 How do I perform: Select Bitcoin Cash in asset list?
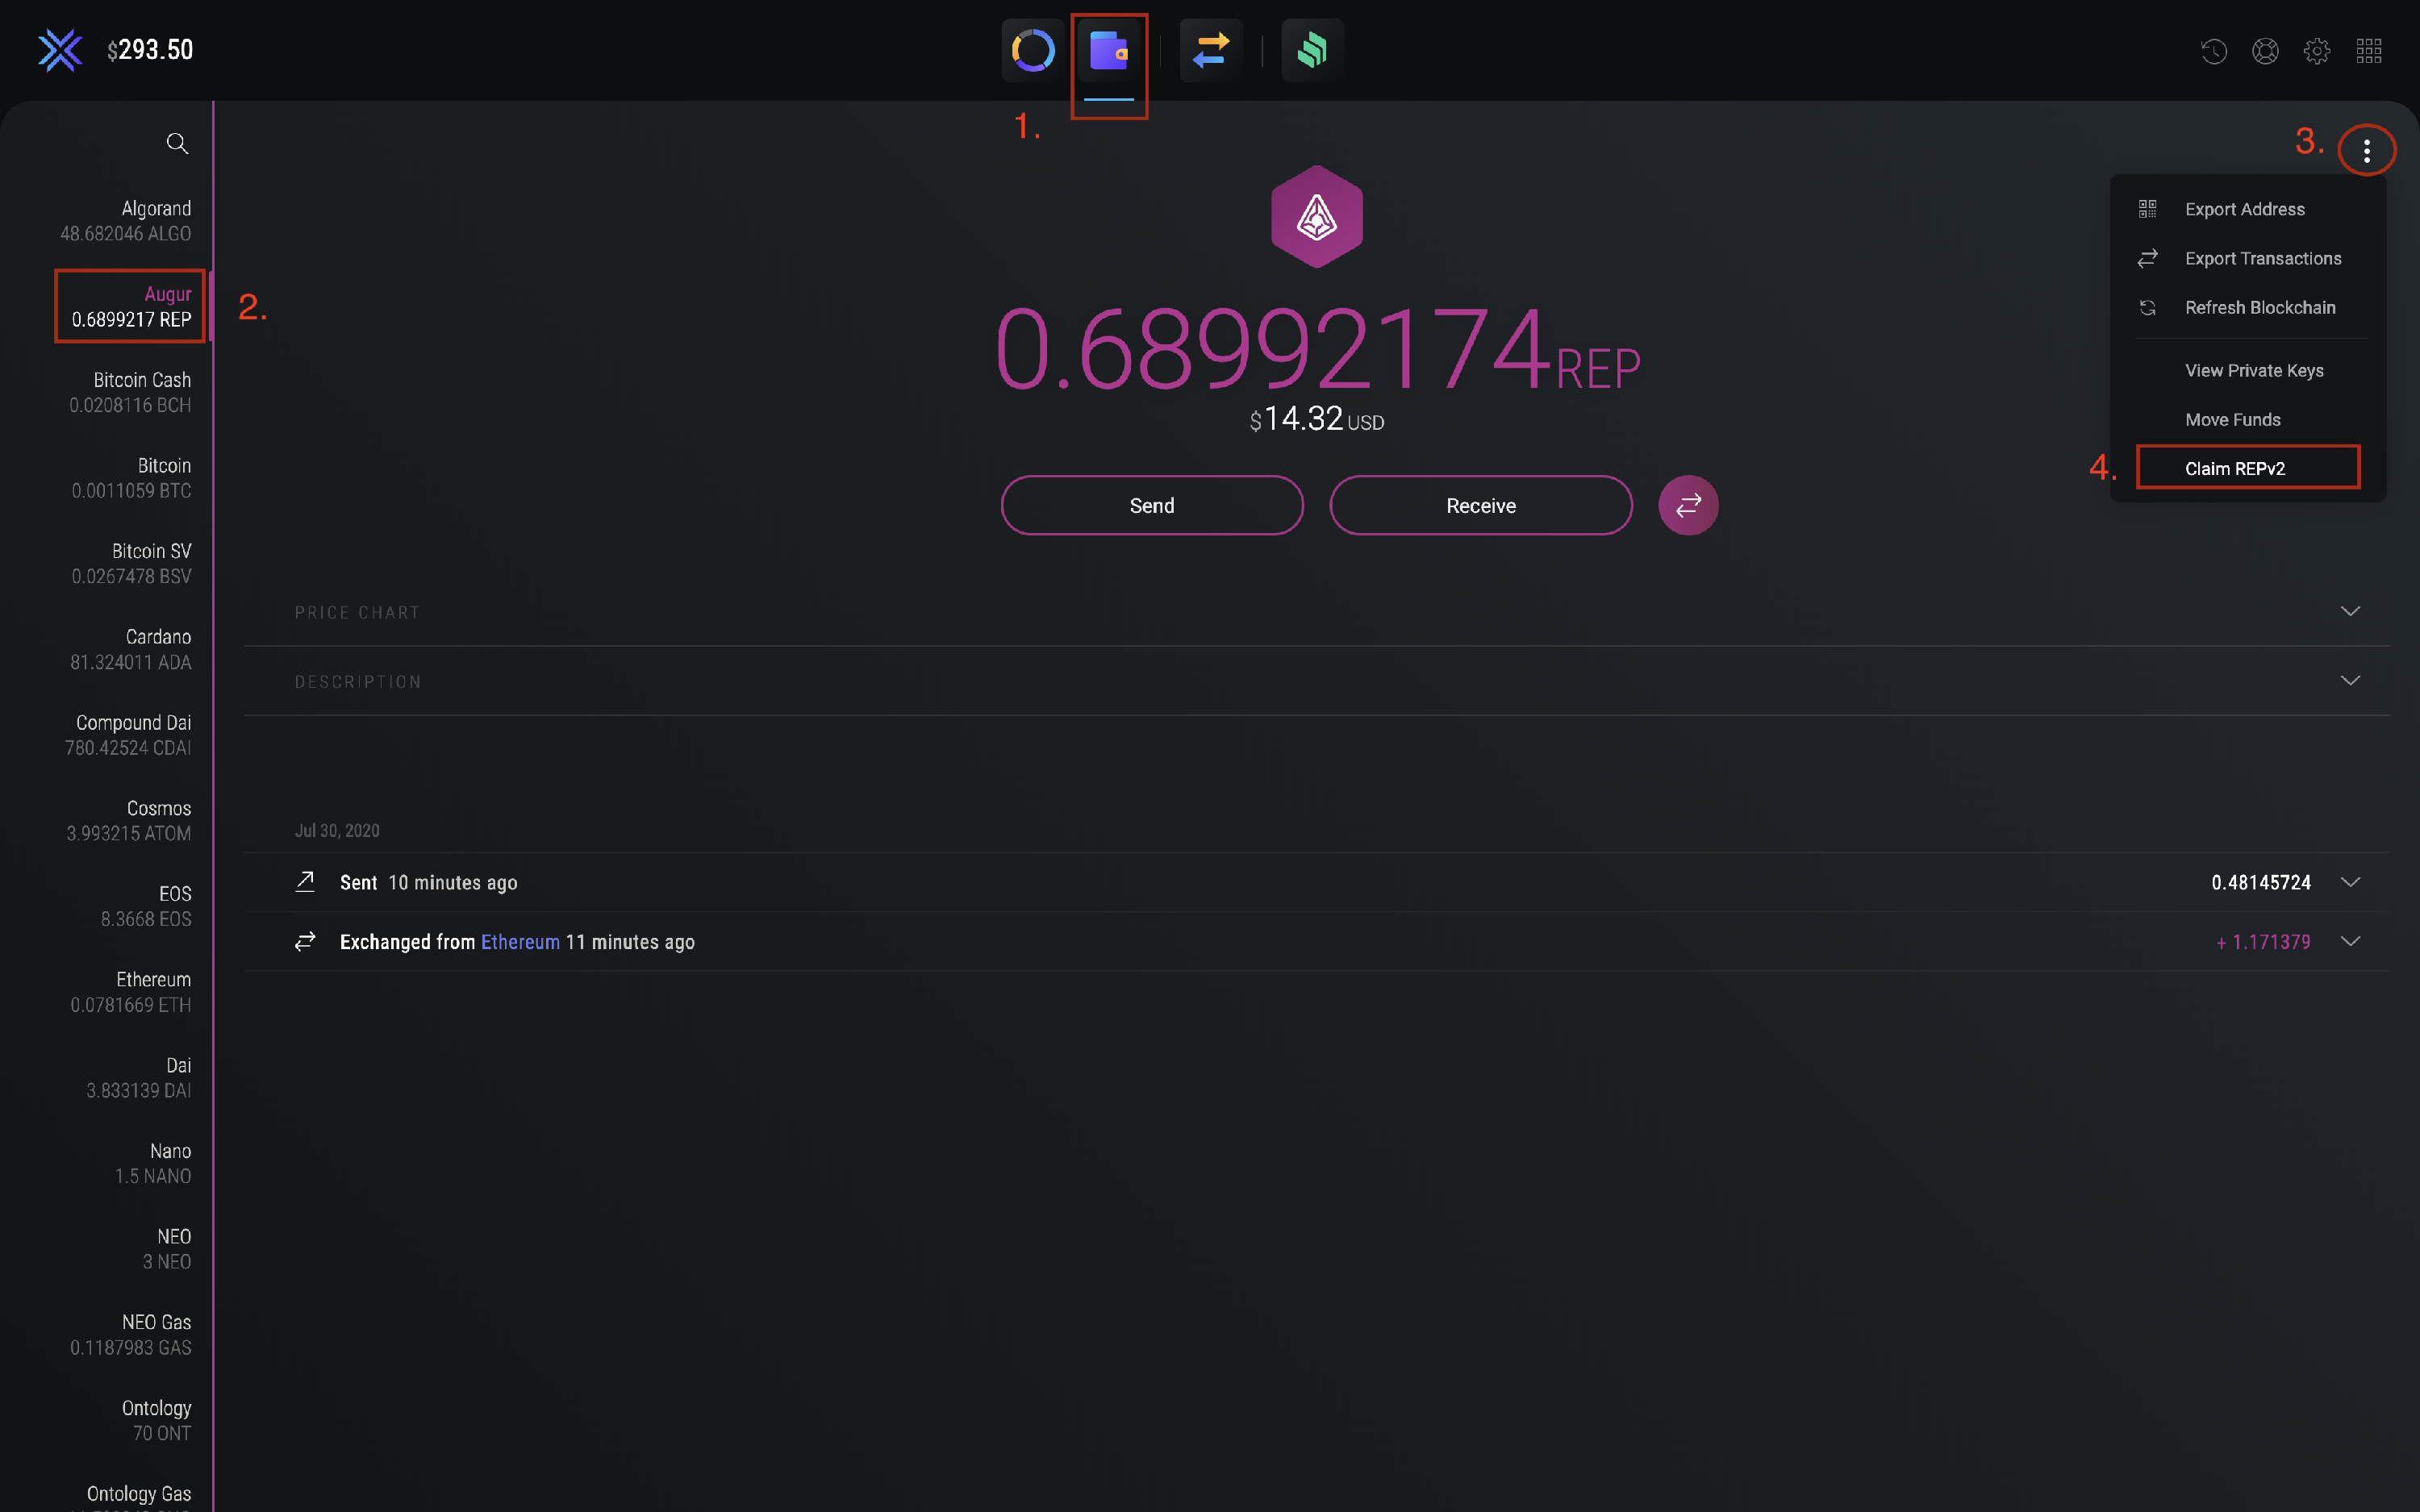point(129,392)
